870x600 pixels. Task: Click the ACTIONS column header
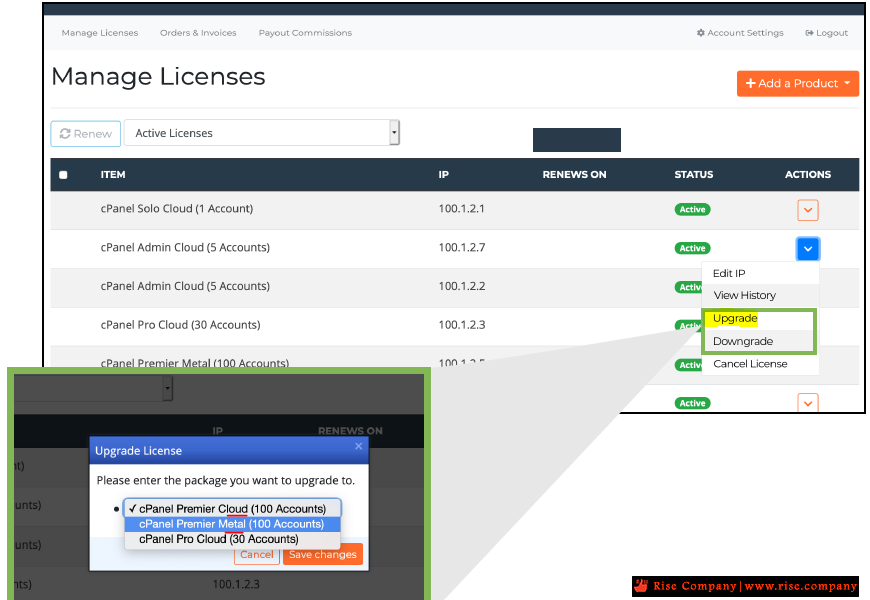[x=808, y=174]
